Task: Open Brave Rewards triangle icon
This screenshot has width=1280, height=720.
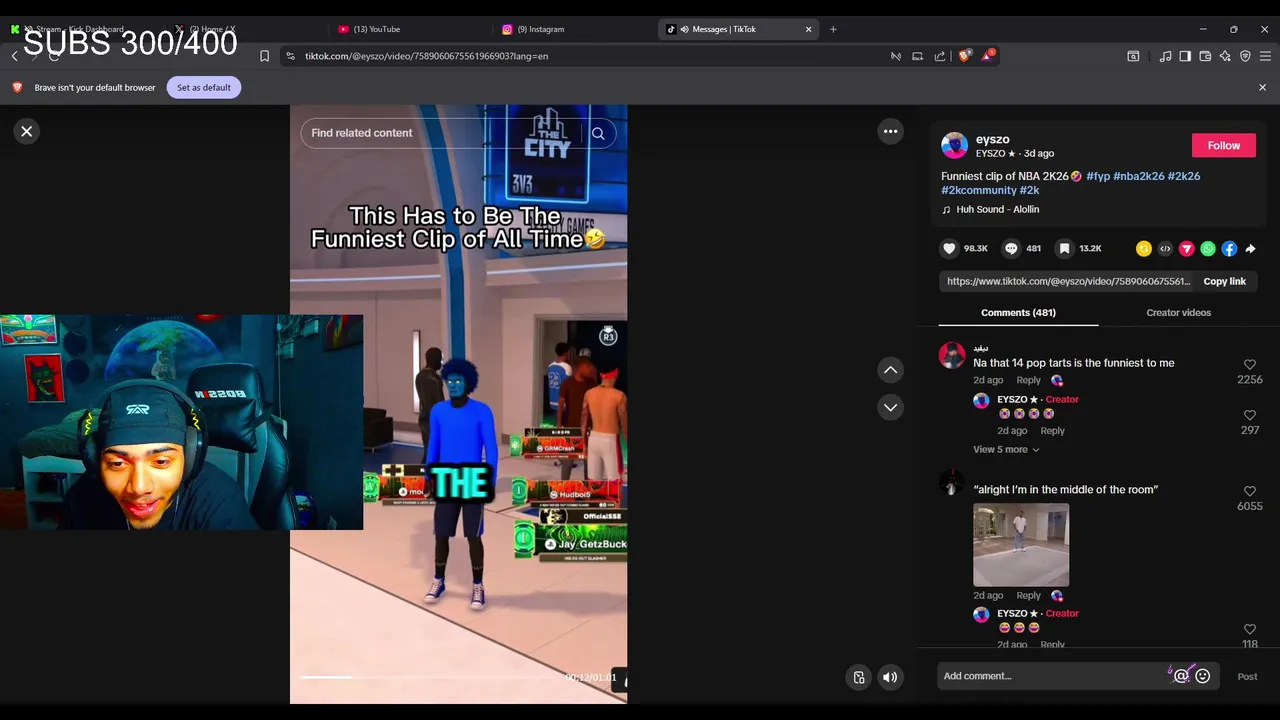Action: pos(987,56)
